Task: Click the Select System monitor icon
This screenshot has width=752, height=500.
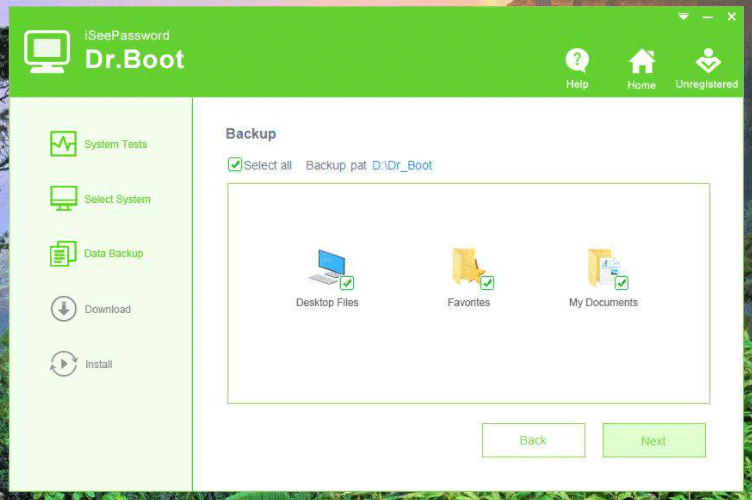Action: 63,199
